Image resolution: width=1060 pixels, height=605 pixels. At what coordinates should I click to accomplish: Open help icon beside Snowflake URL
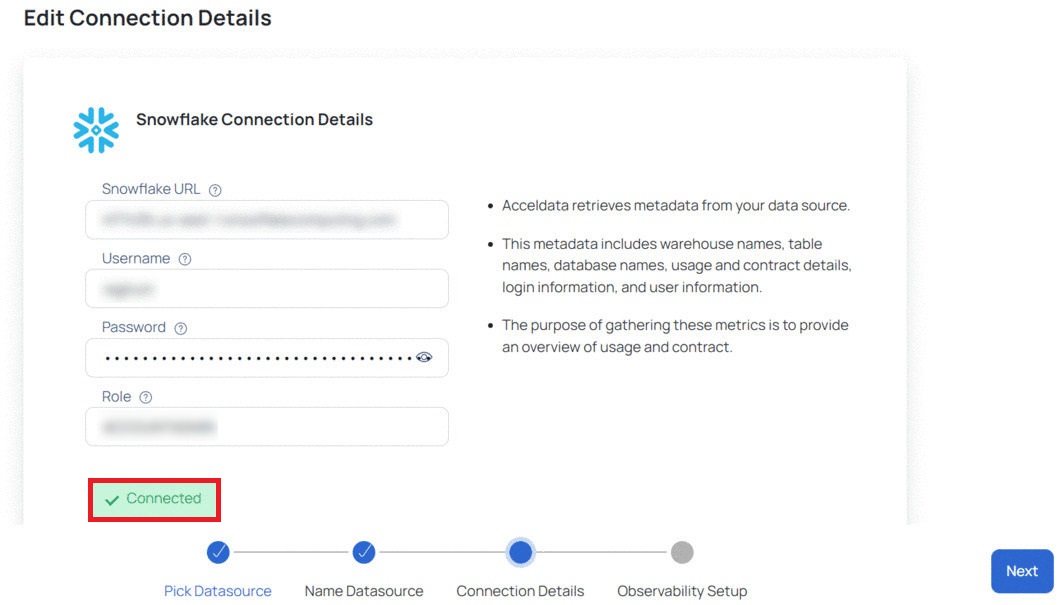215,191
